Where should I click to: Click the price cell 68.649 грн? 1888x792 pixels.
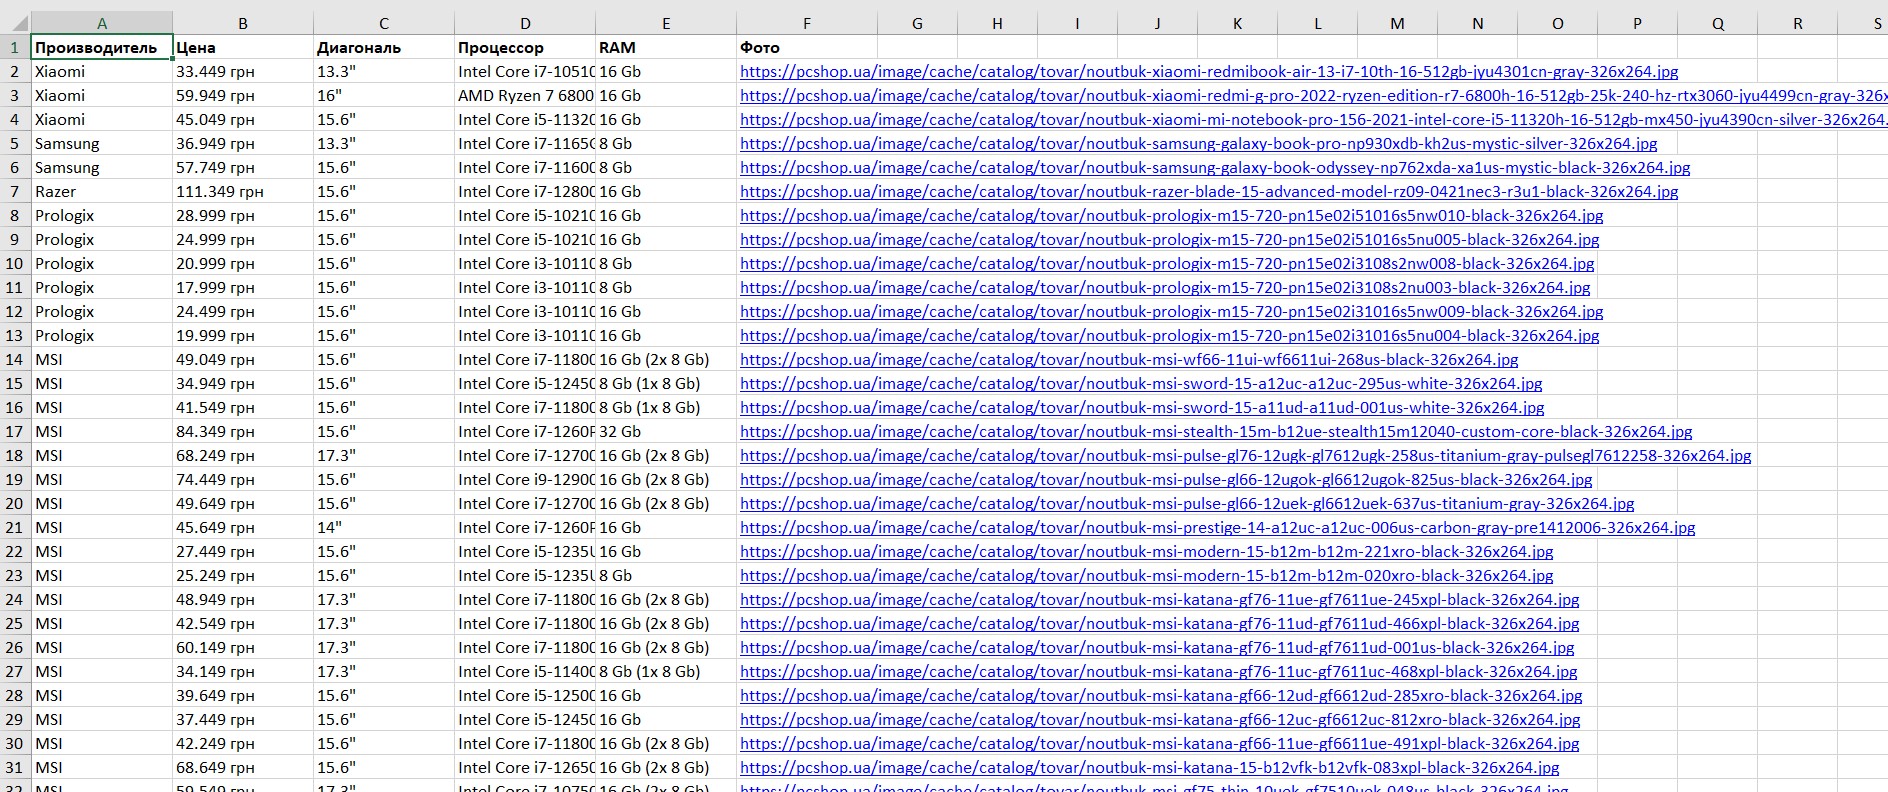(243, 767)
